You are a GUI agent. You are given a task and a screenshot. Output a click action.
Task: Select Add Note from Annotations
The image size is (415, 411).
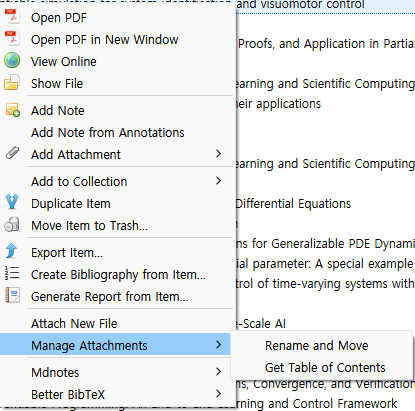(x=118, y=133)
